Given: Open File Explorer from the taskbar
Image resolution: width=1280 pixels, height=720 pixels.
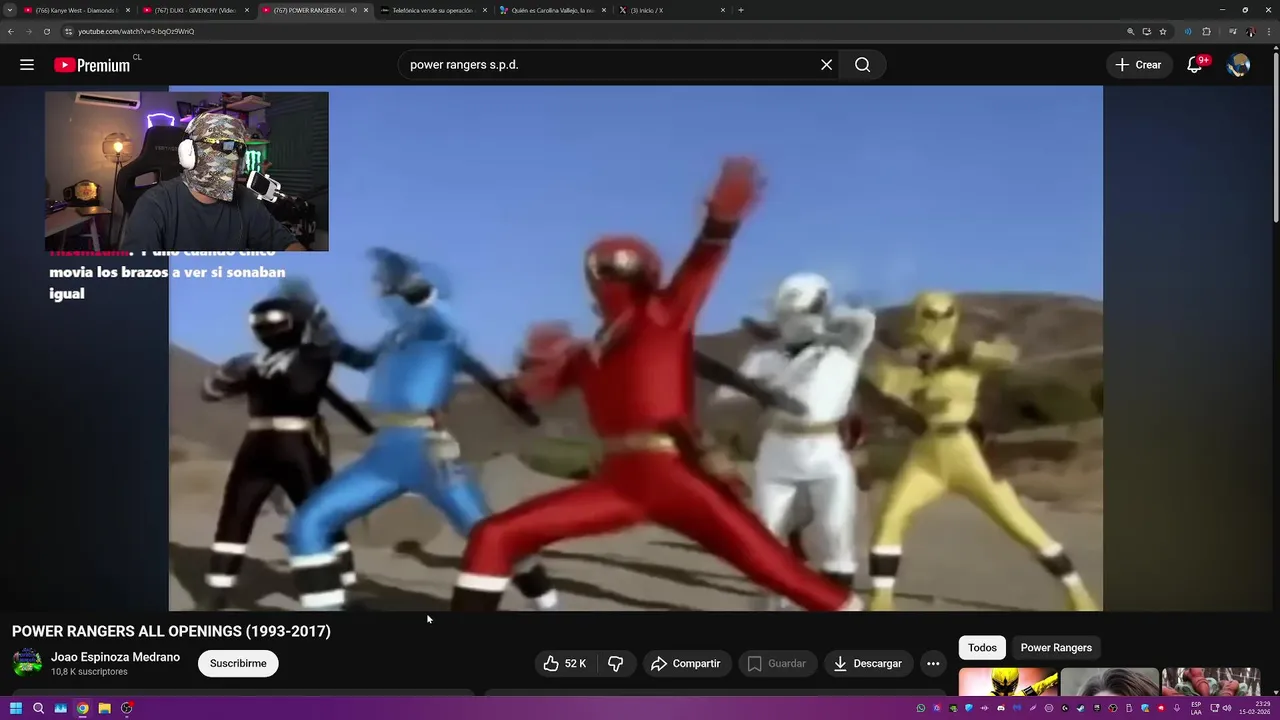Looking at the screenshot, I should [x=105, y=708].
